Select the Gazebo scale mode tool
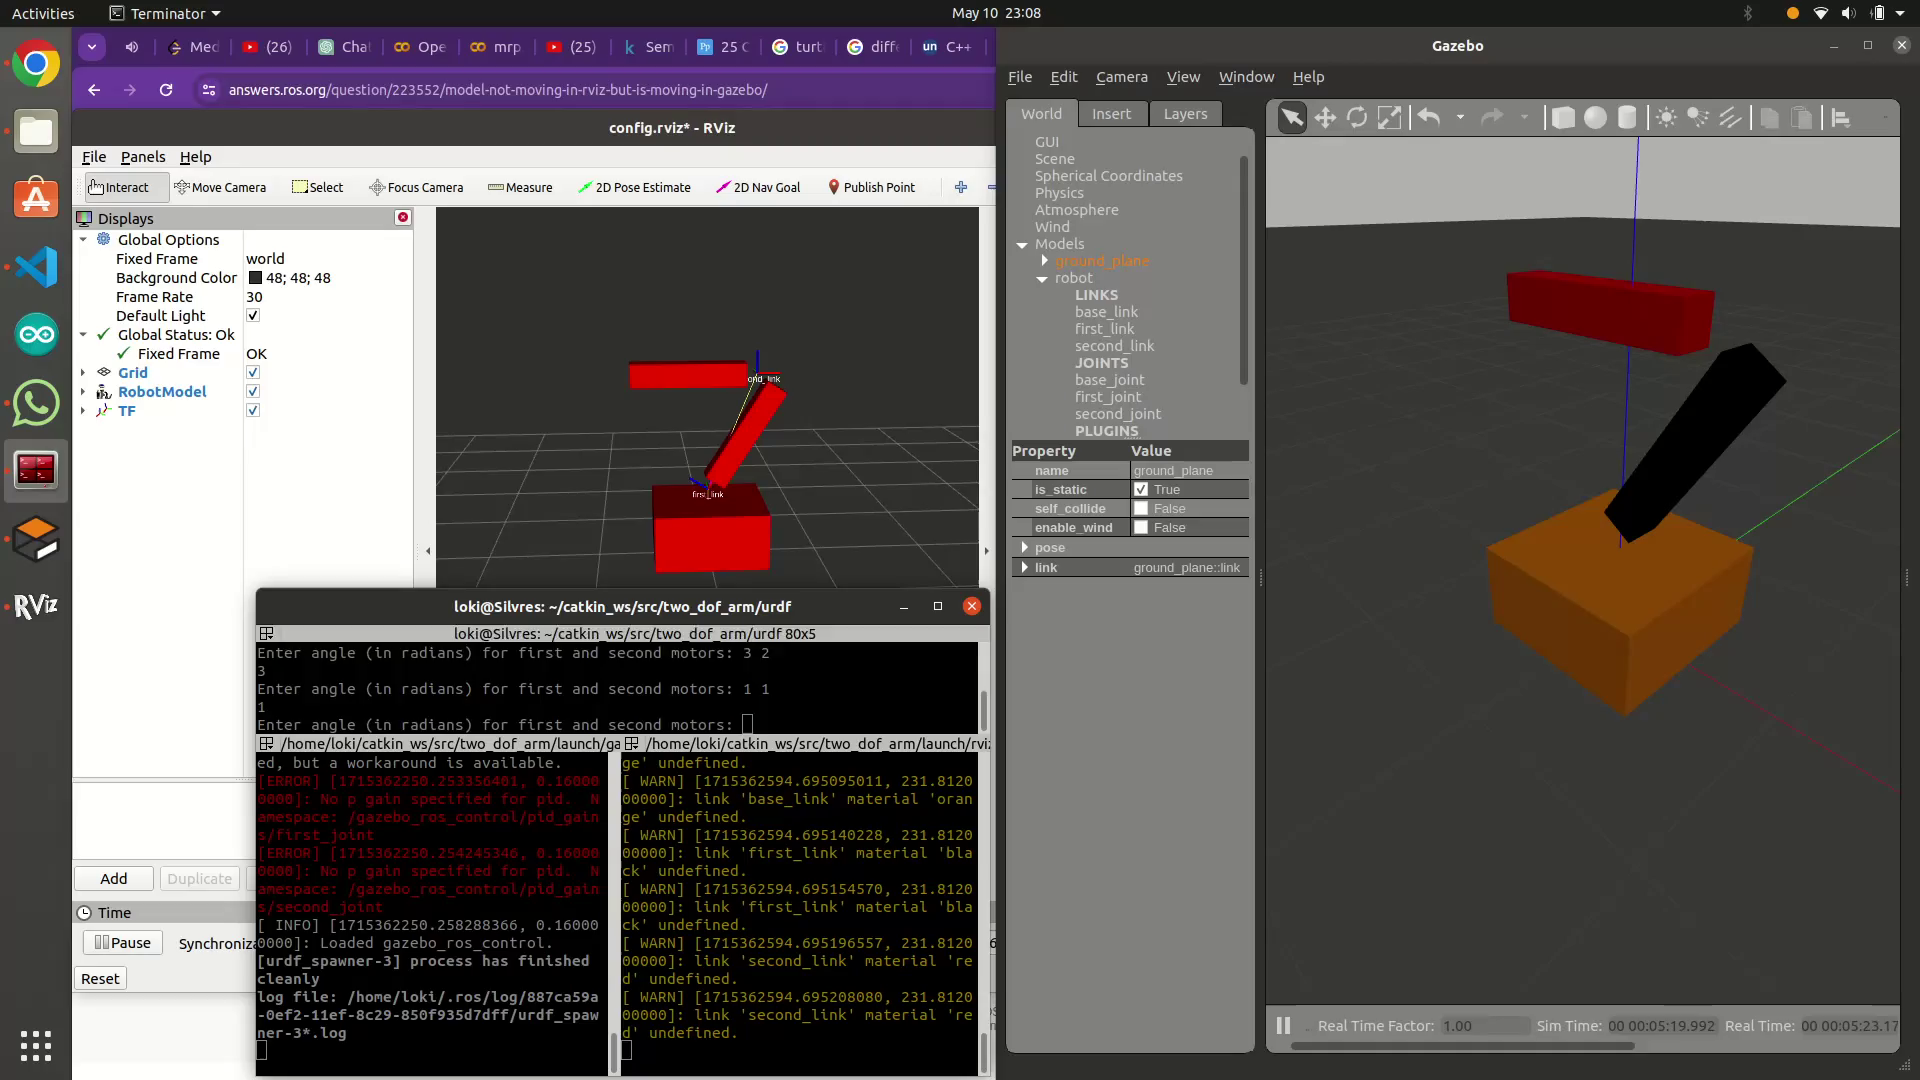This screenshot has height=1080, width=1920. [x=1389, y=118]
